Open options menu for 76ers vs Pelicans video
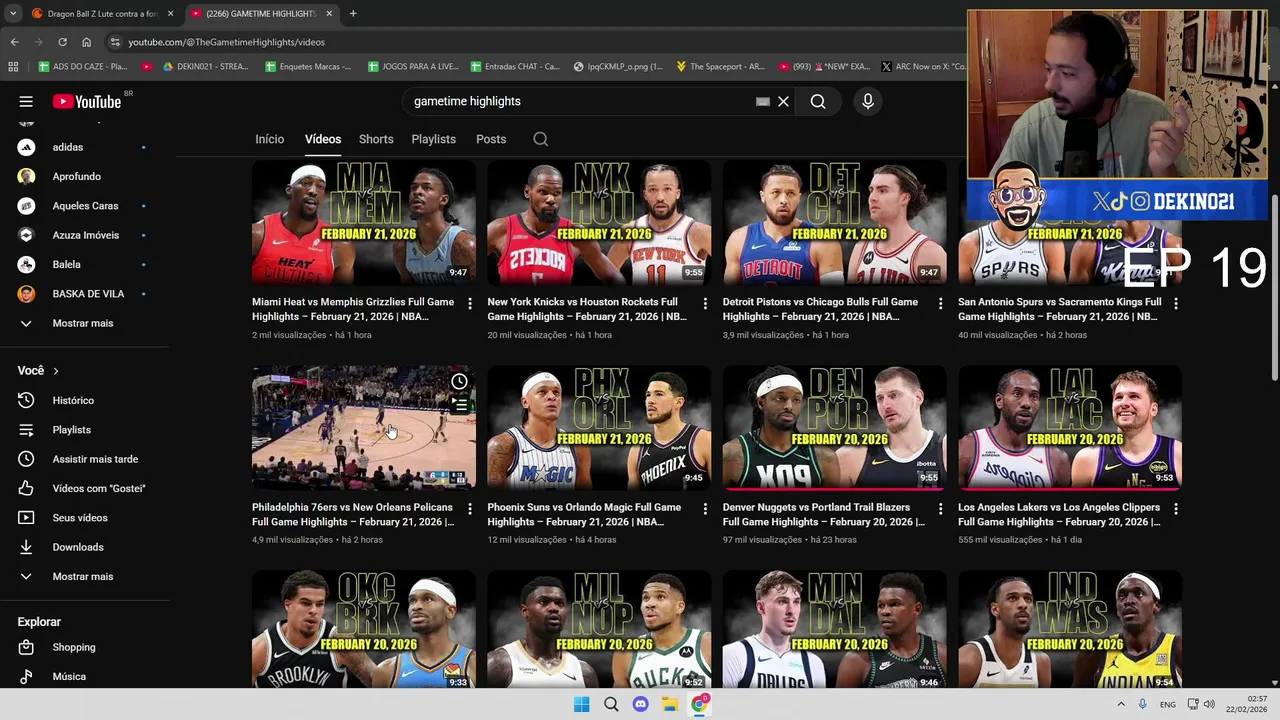 470,508
